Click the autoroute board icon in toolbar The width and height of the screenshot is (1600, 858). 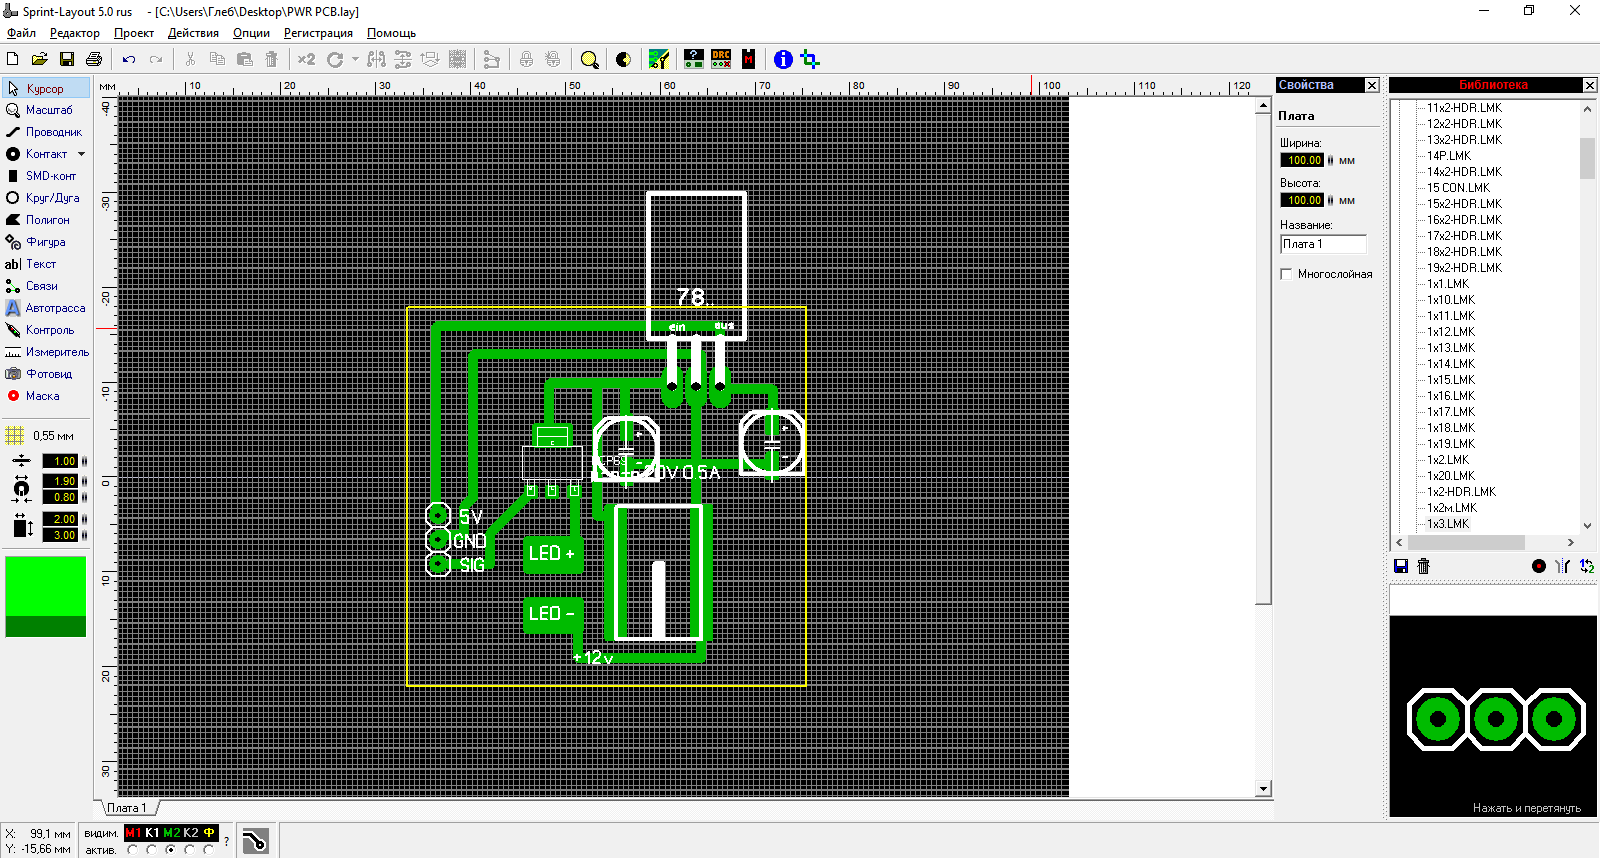tap(659, 60)
